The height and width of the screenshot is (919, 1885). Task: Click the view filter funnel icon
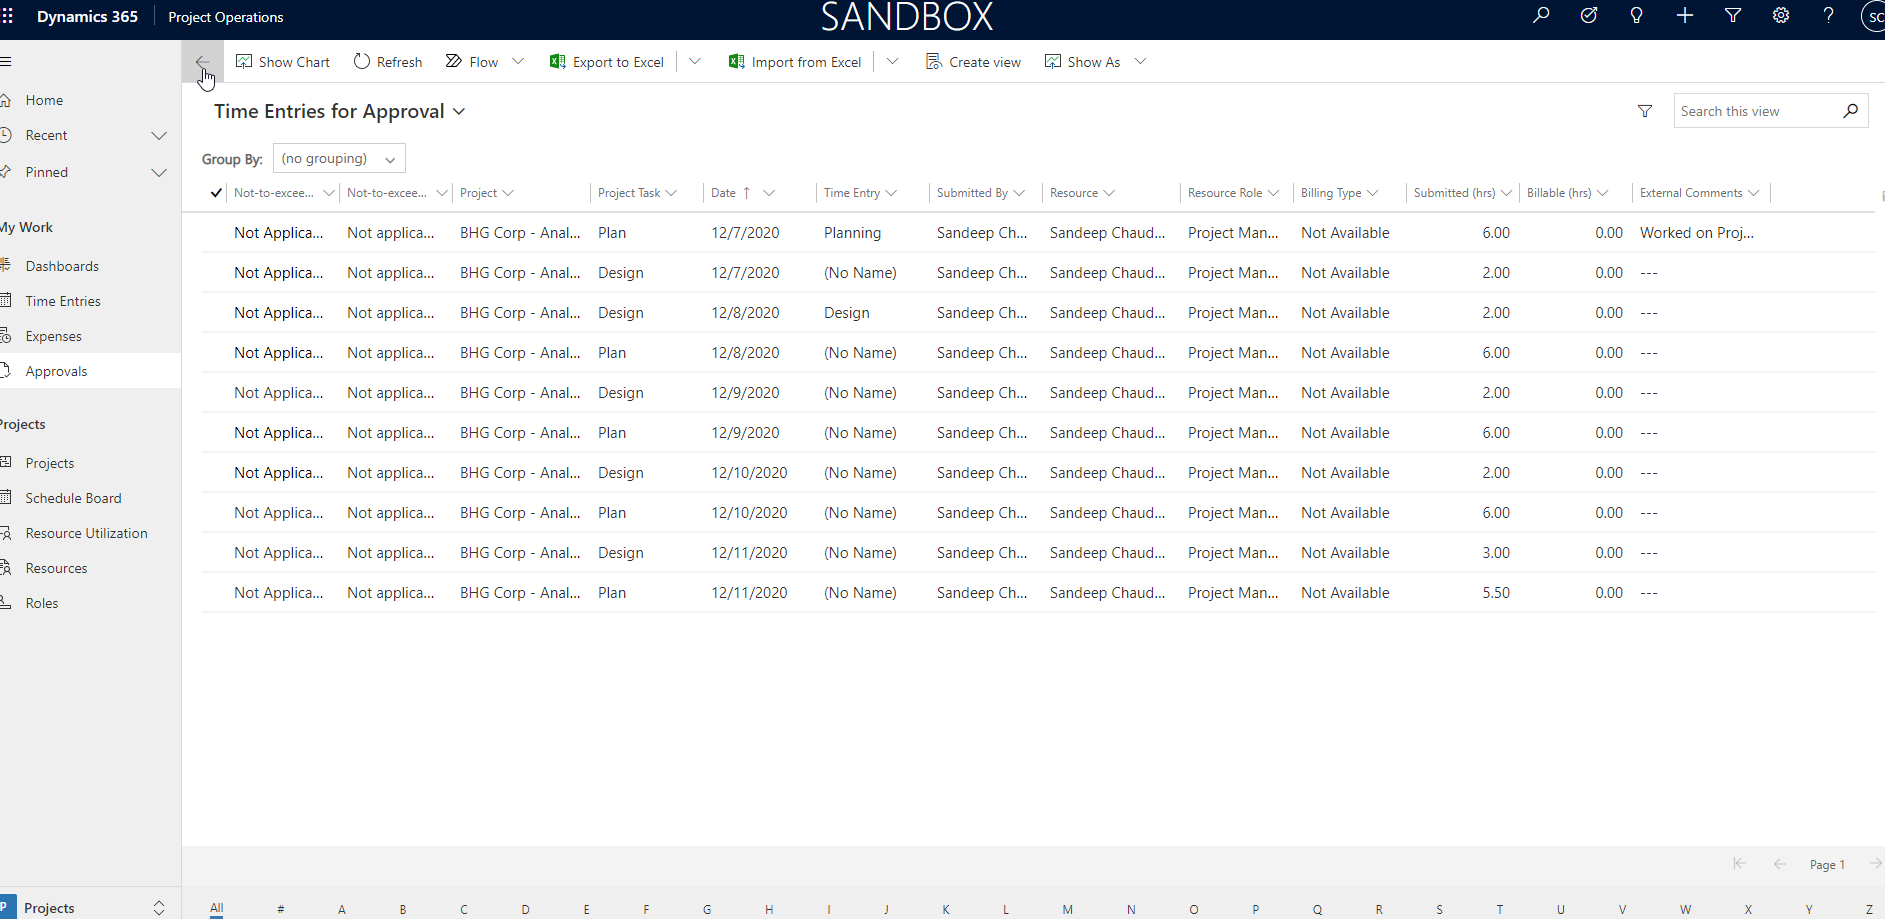coord(1645,111)
